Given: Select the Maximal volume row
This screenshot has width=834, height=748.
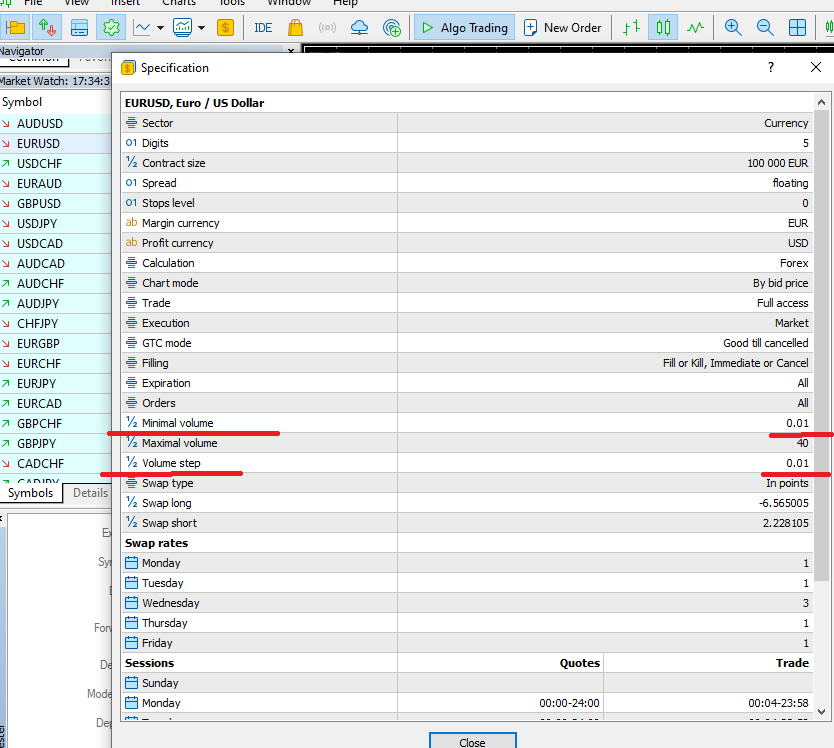Looking at the screenshot, I should click(x=467, y=443).
